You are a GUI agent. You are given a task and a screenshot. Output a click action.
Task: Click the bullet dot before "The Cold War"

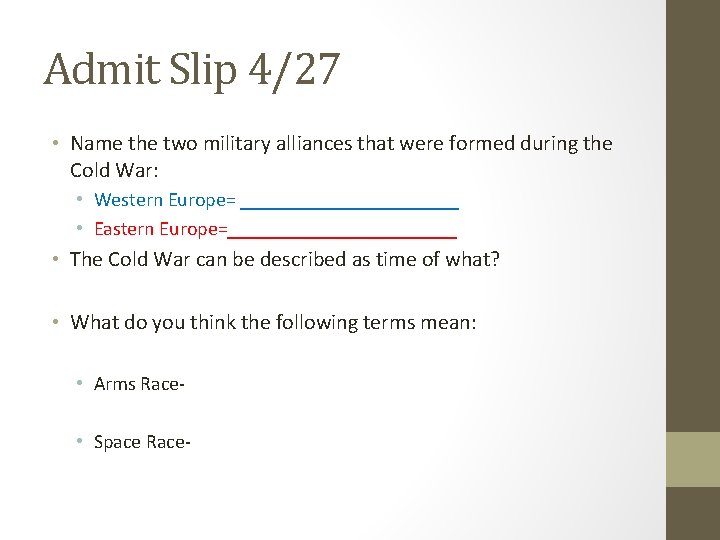point(57,260)
